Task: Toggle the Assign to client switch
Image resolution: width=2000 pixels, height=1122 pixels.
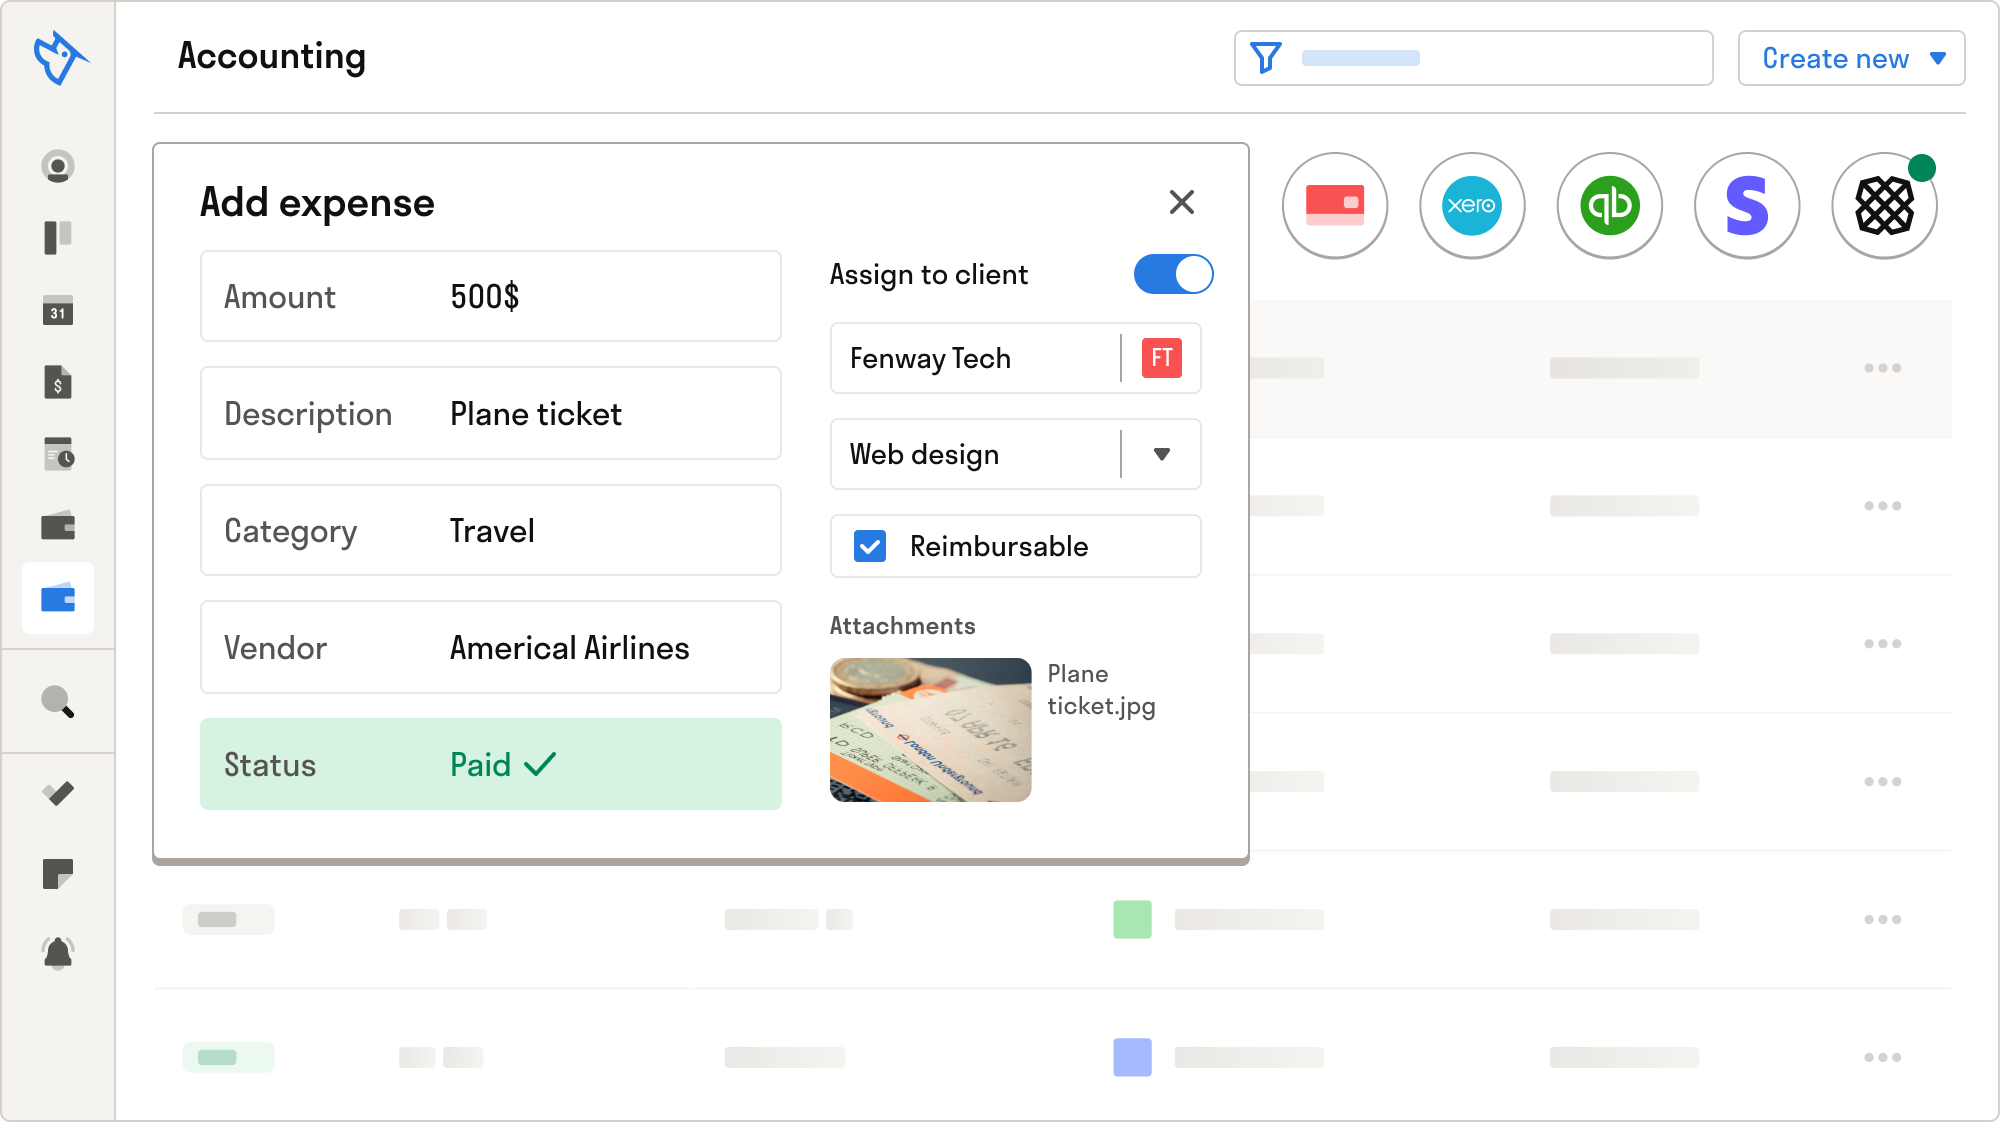Action: 1173,274
